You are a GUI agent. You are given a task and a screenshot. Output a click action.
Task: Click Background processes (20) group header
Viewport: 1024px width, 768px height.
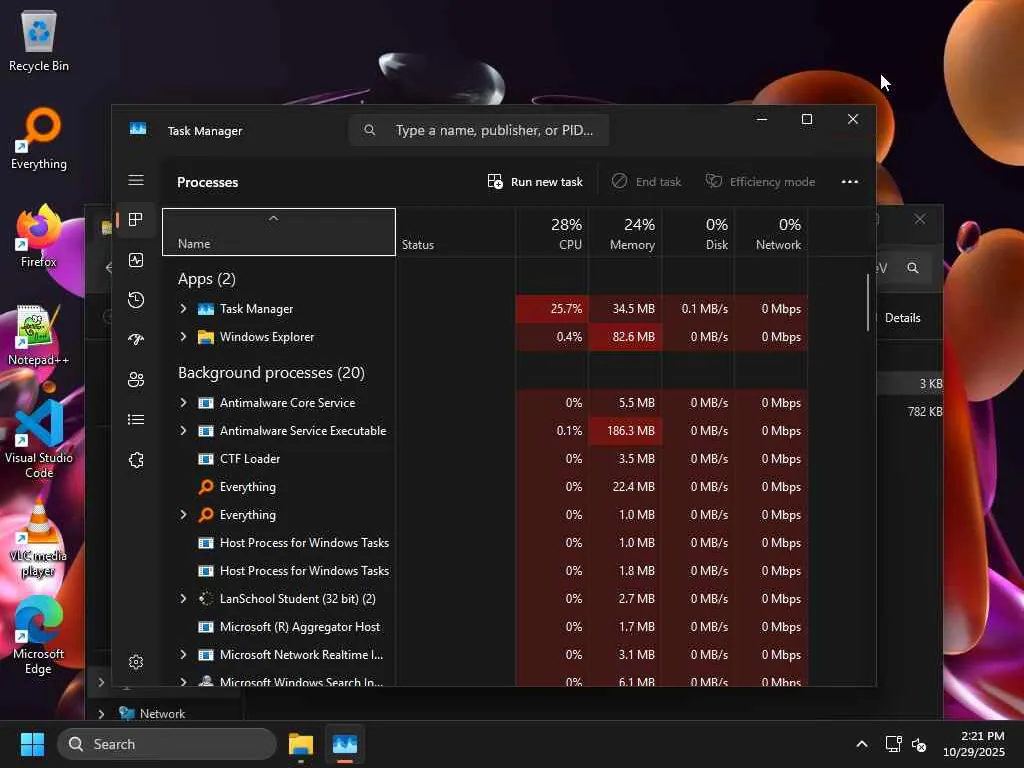(x=271, y=373)
